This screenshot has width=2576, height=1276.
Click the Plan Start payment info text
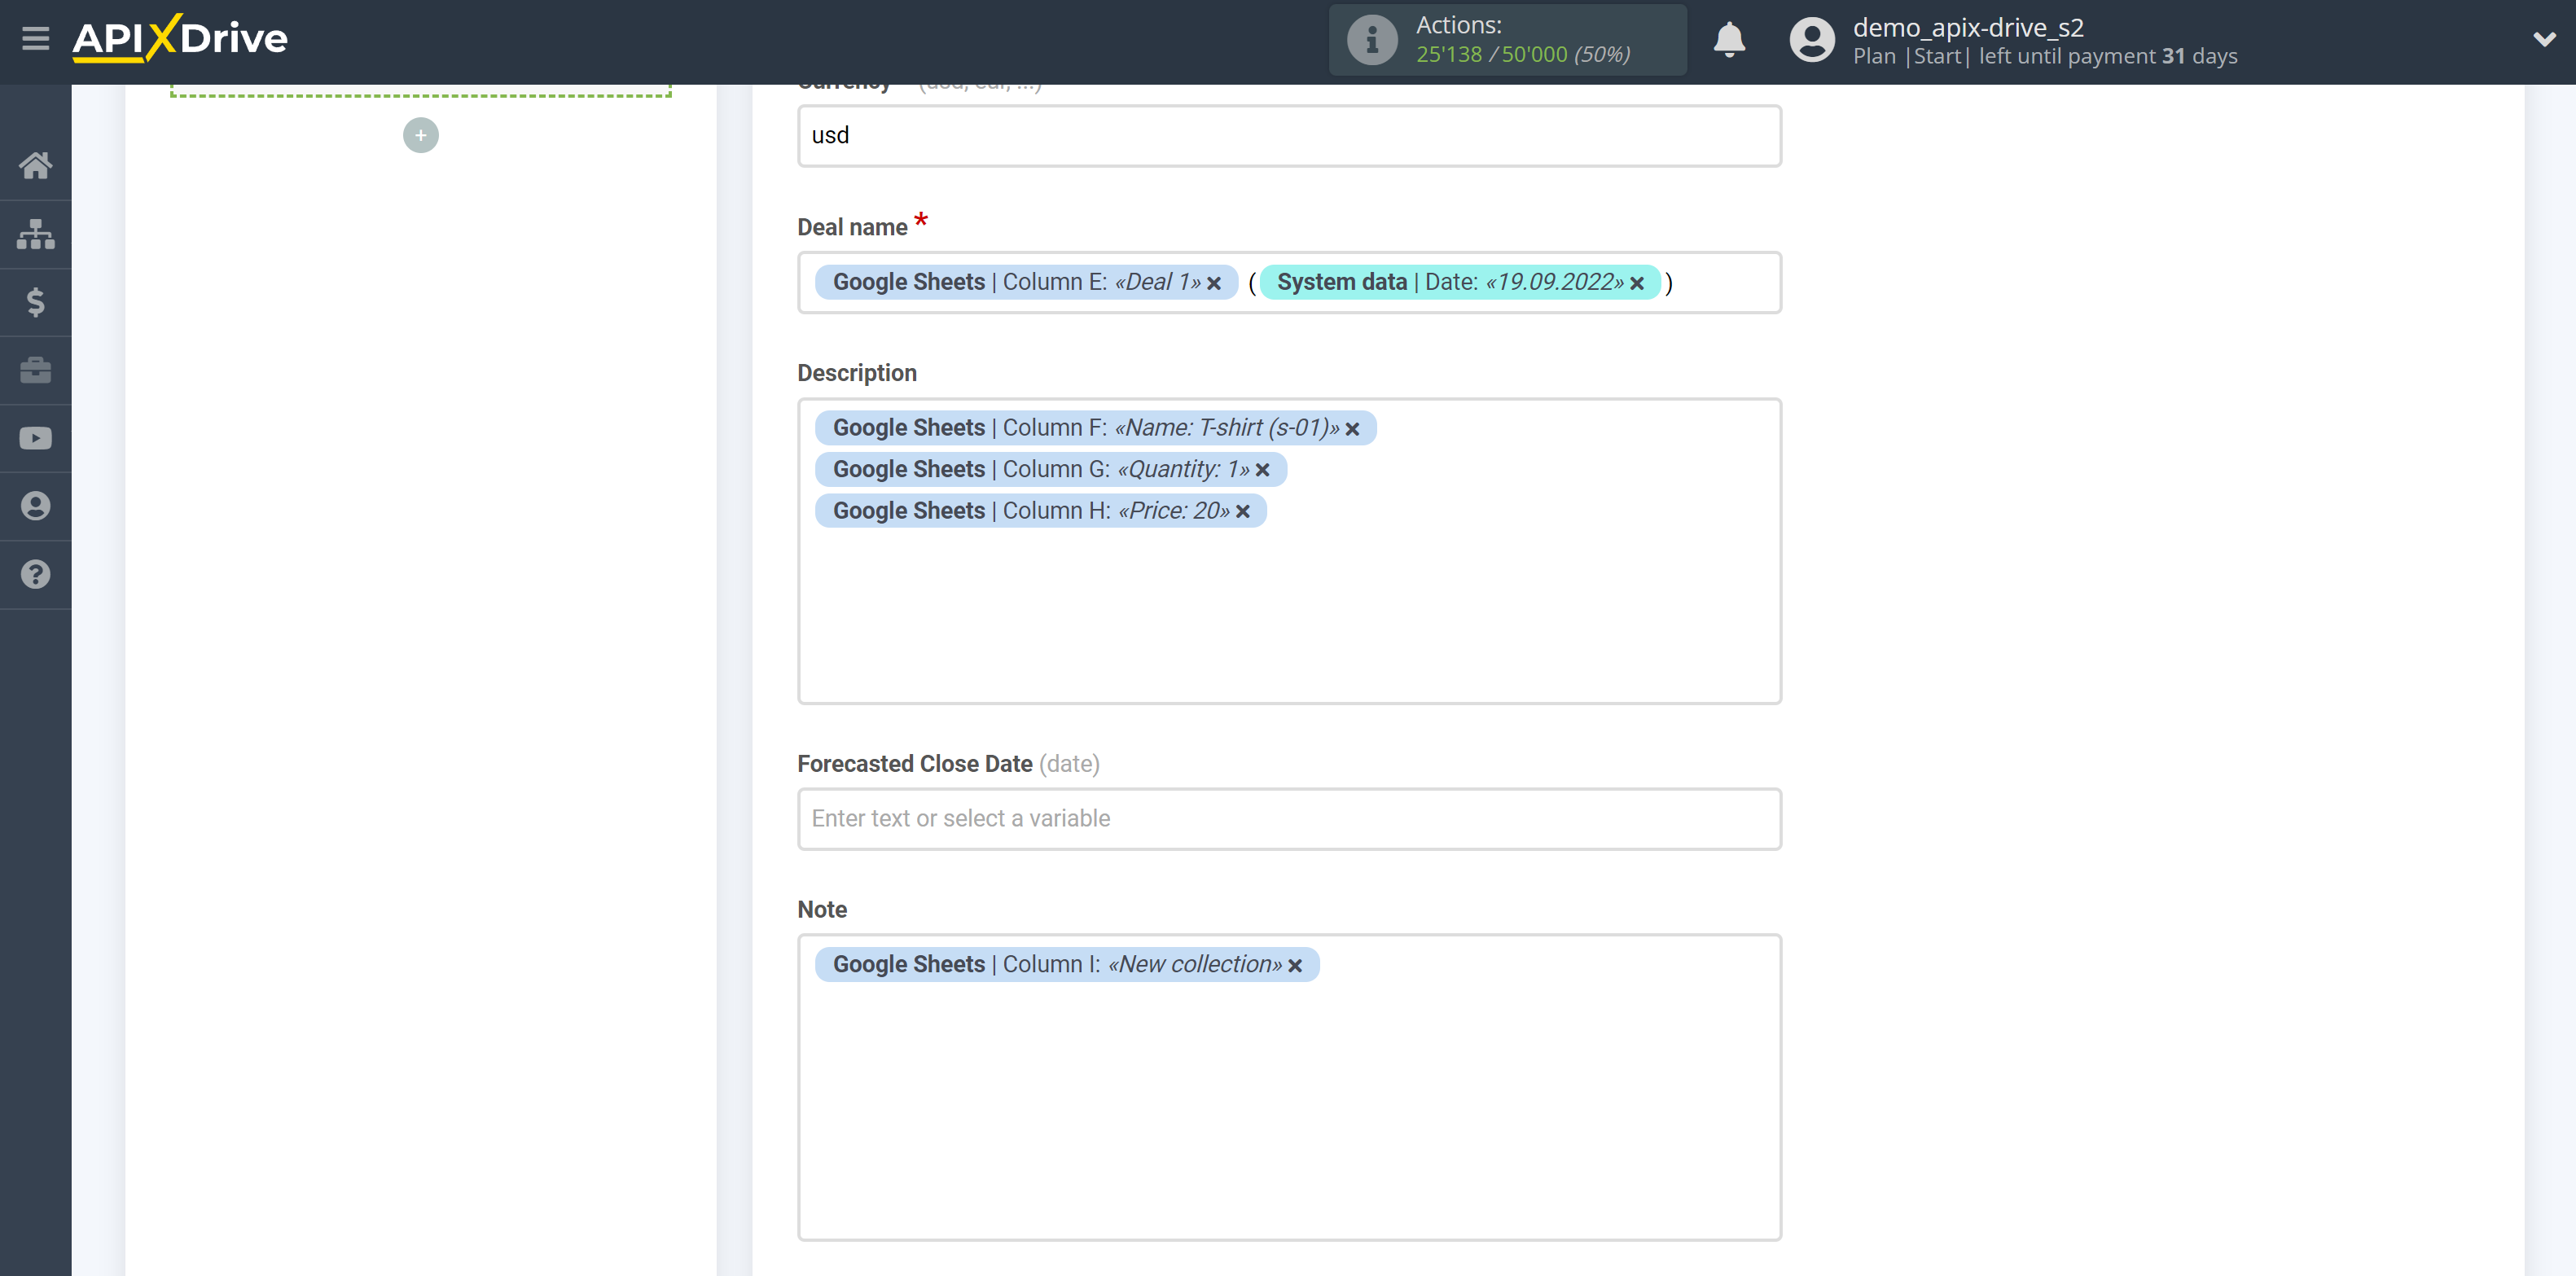tap(2045, 56)
